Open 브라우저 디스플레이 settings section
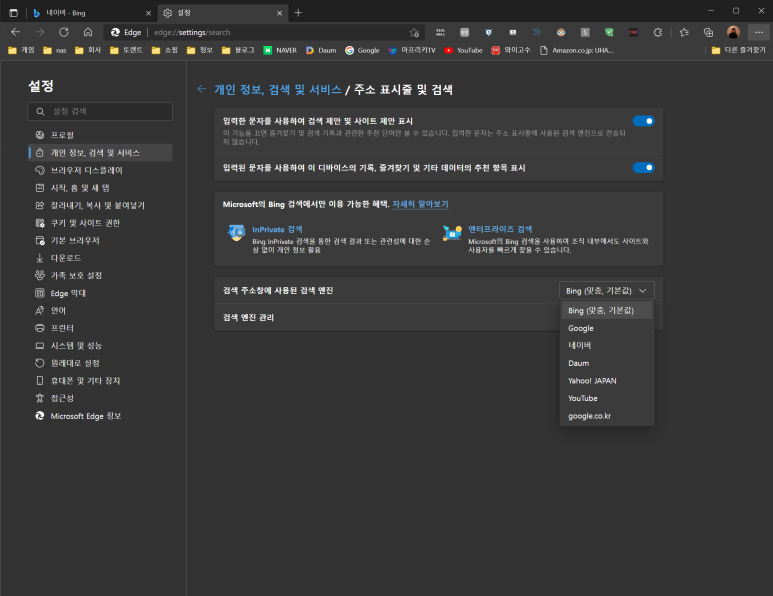The height and width of the screenshot is (596, 773). pyautogui.click(x=100, y=171)
